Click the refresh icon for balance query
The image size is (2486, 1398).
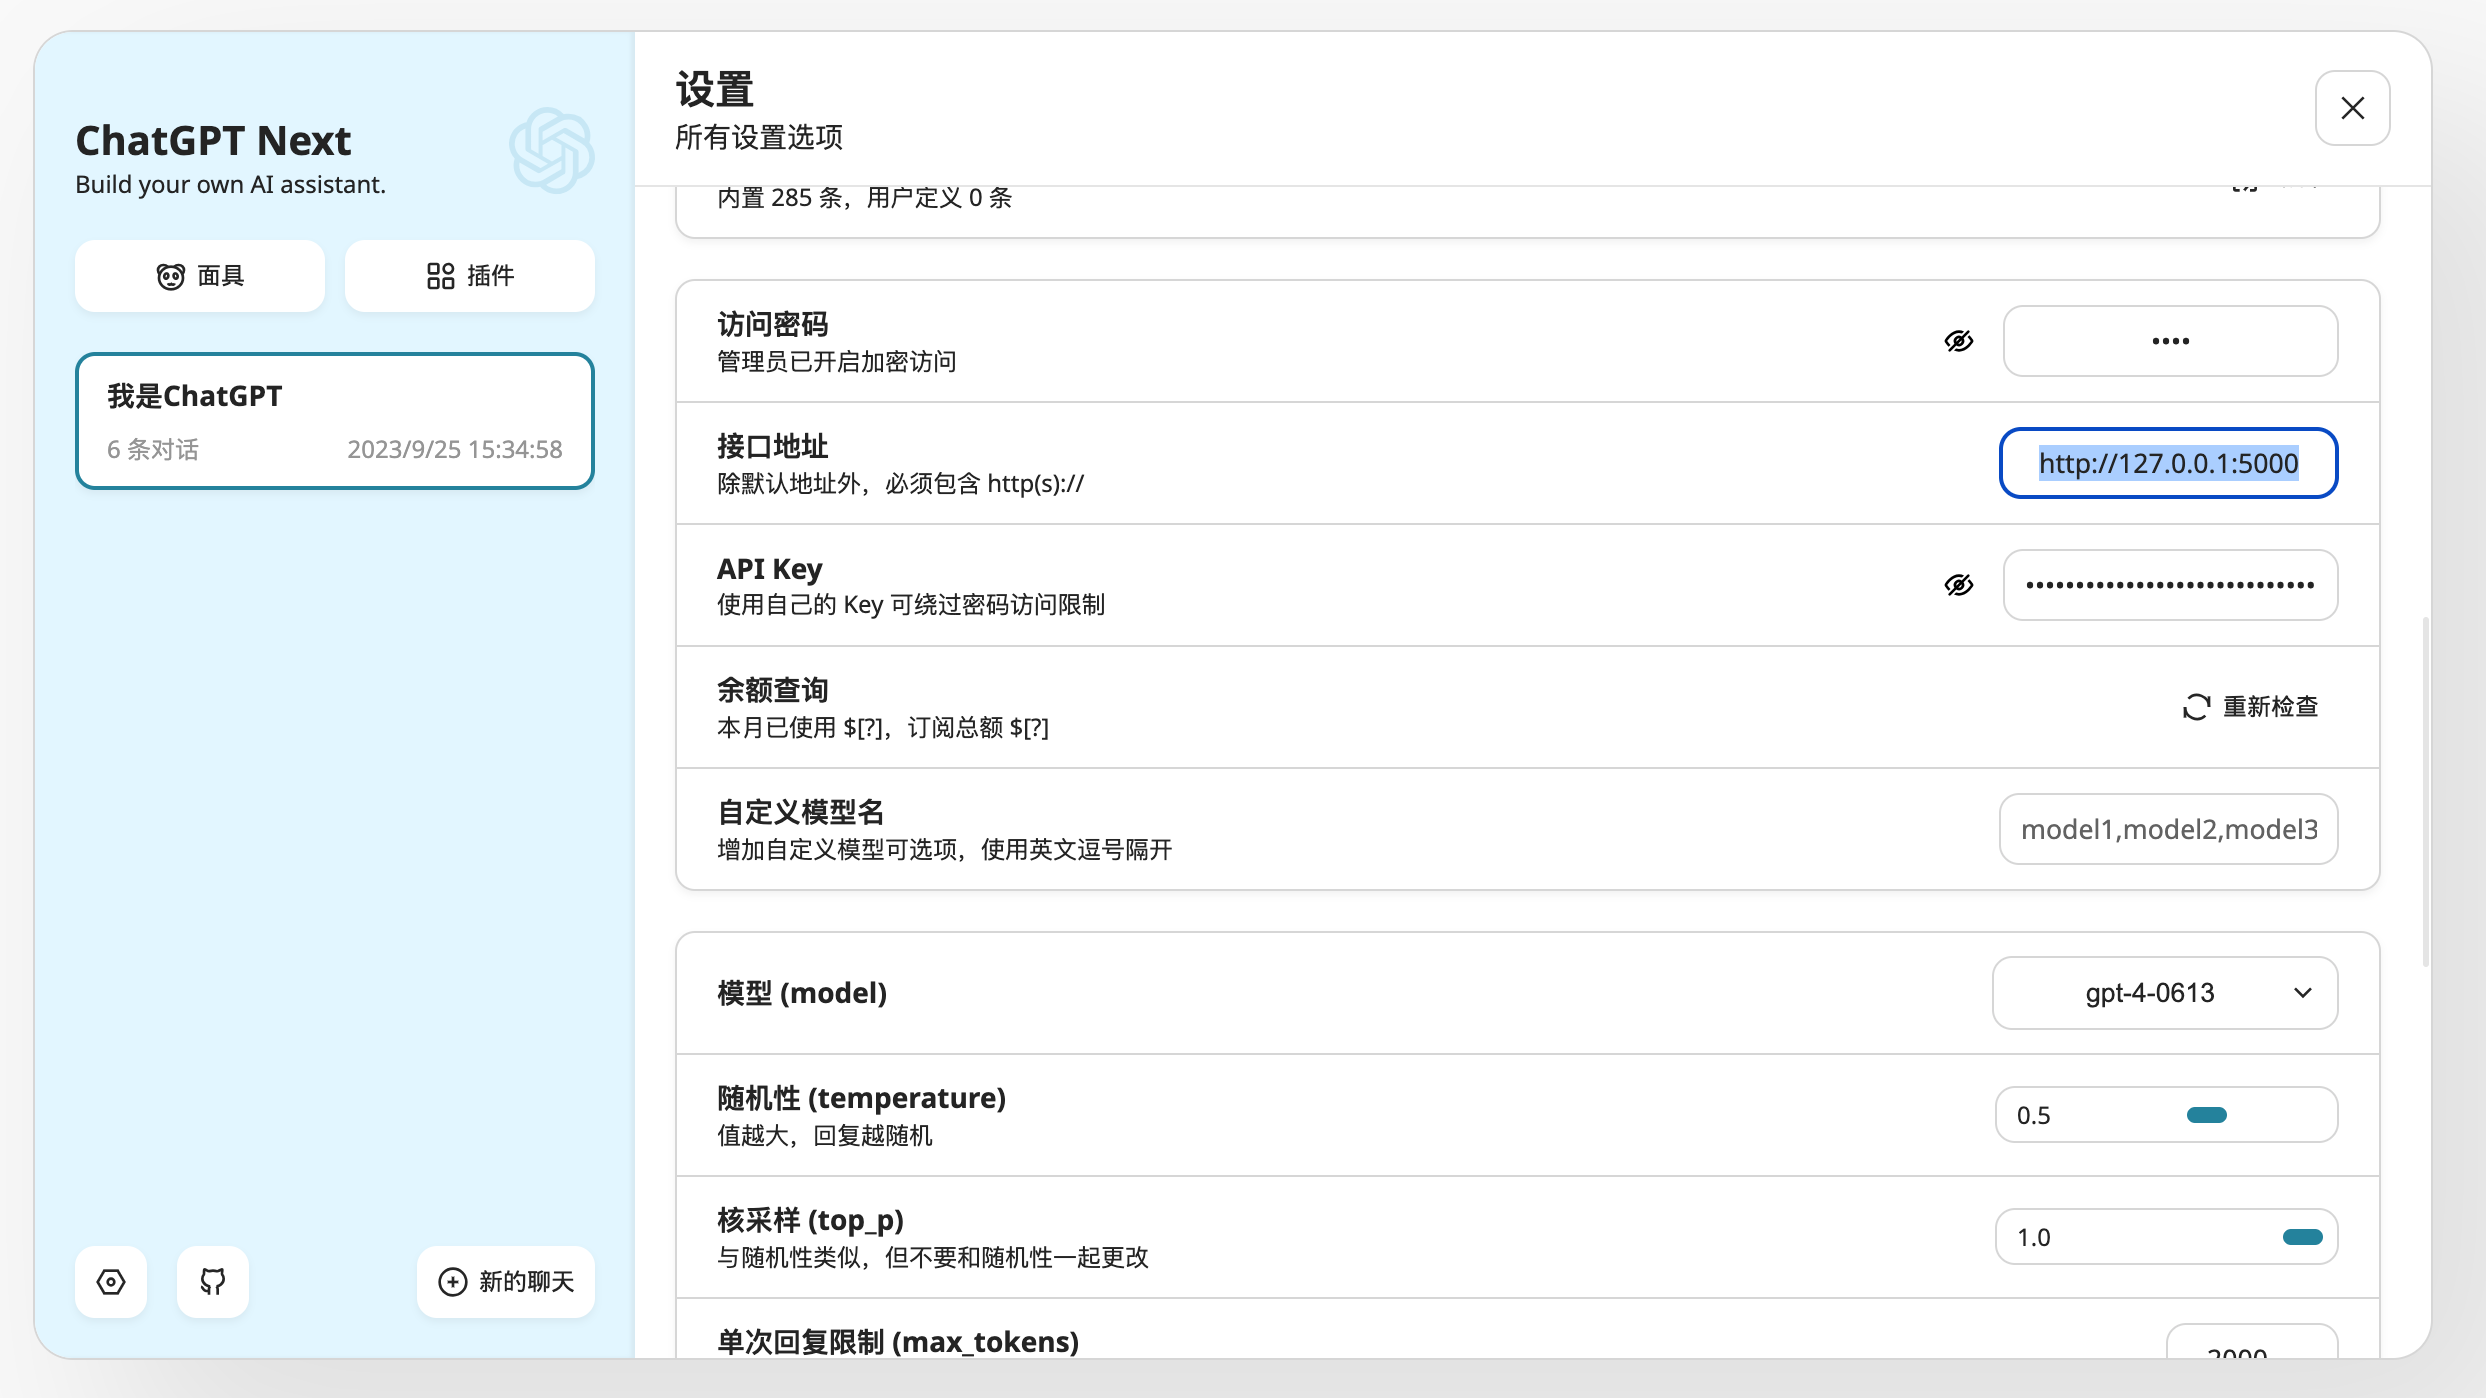[x=2196, y=707]
